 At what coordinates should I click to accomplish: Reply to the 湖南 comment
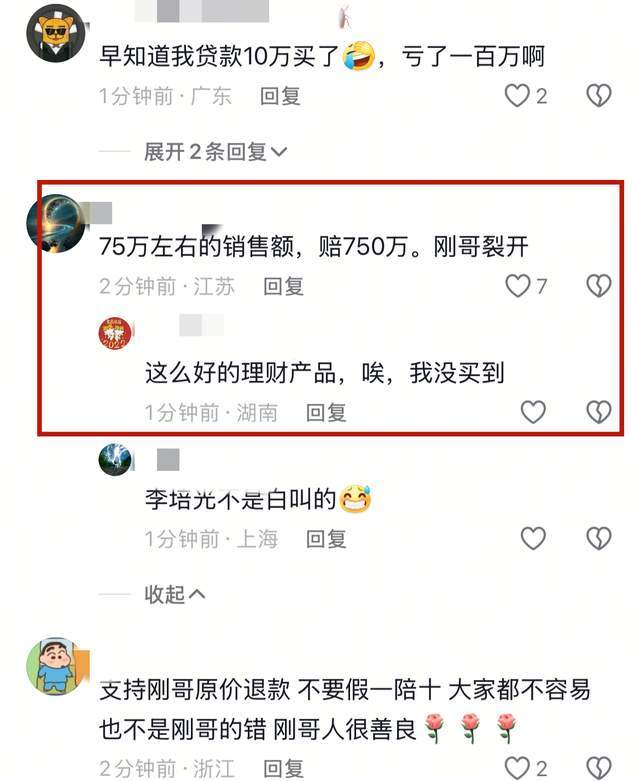click(326, 413)
